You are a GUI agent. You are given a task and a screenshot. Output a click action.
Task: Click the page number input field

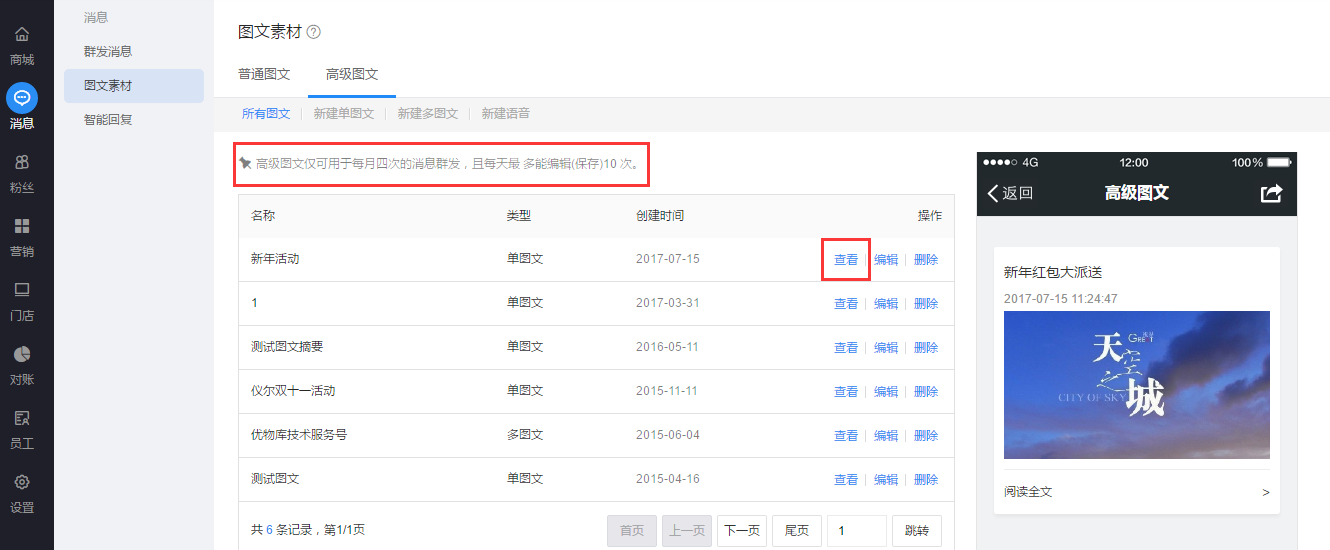[856, 531]
